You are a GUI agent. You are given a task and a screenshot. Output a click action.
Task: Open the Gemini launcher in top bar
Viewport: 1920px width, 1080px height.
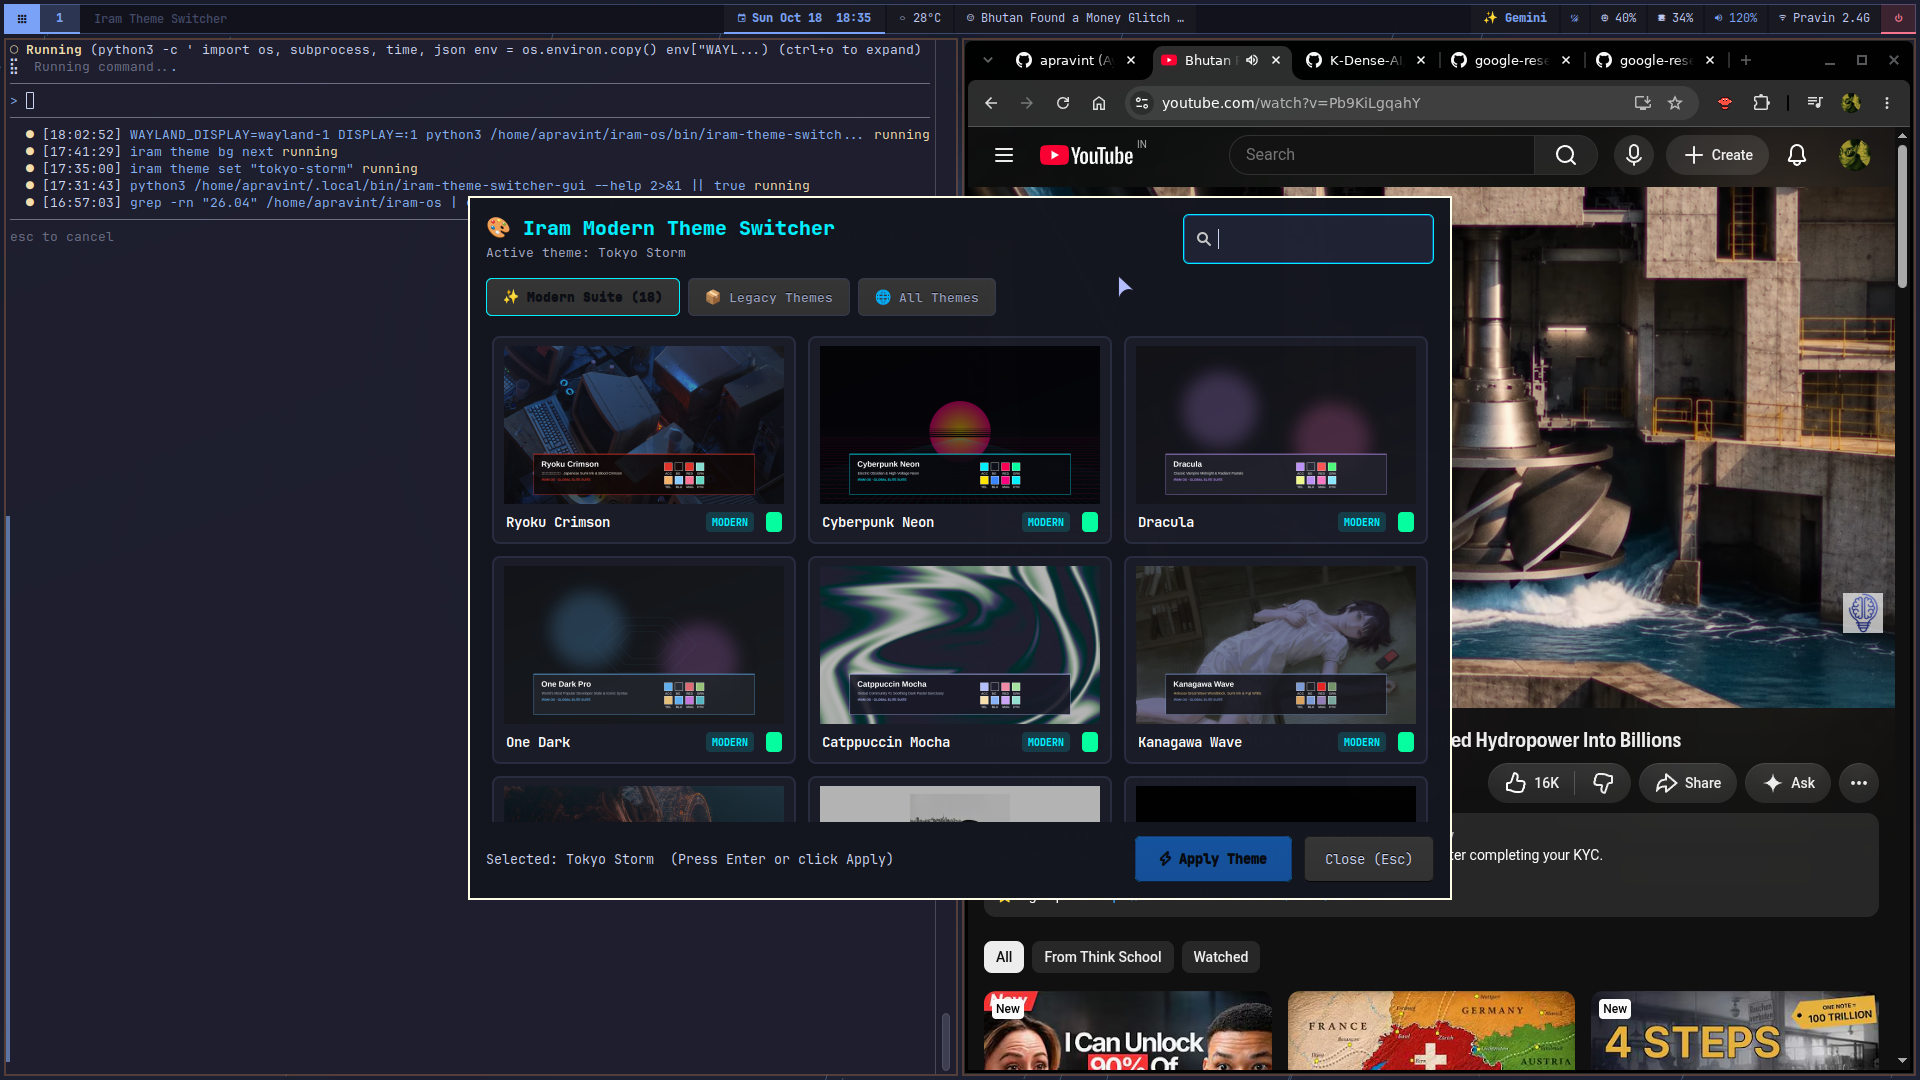pyautogui.click(x=1515, y=18)
